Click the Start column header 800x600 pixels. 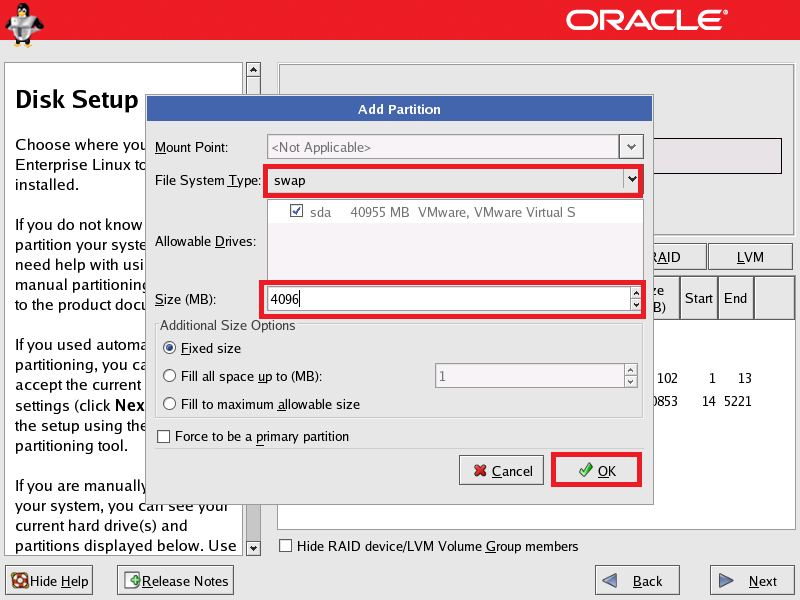click(x=699, y=298)
